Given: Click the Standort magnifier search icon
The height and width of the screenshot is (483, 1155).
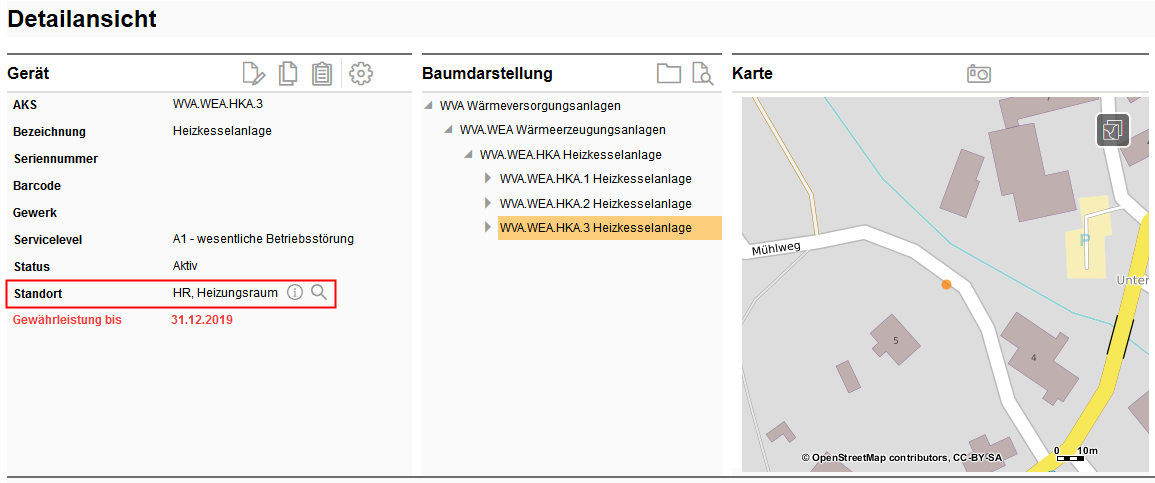Looking at the screenshot, I should point(319,292).
